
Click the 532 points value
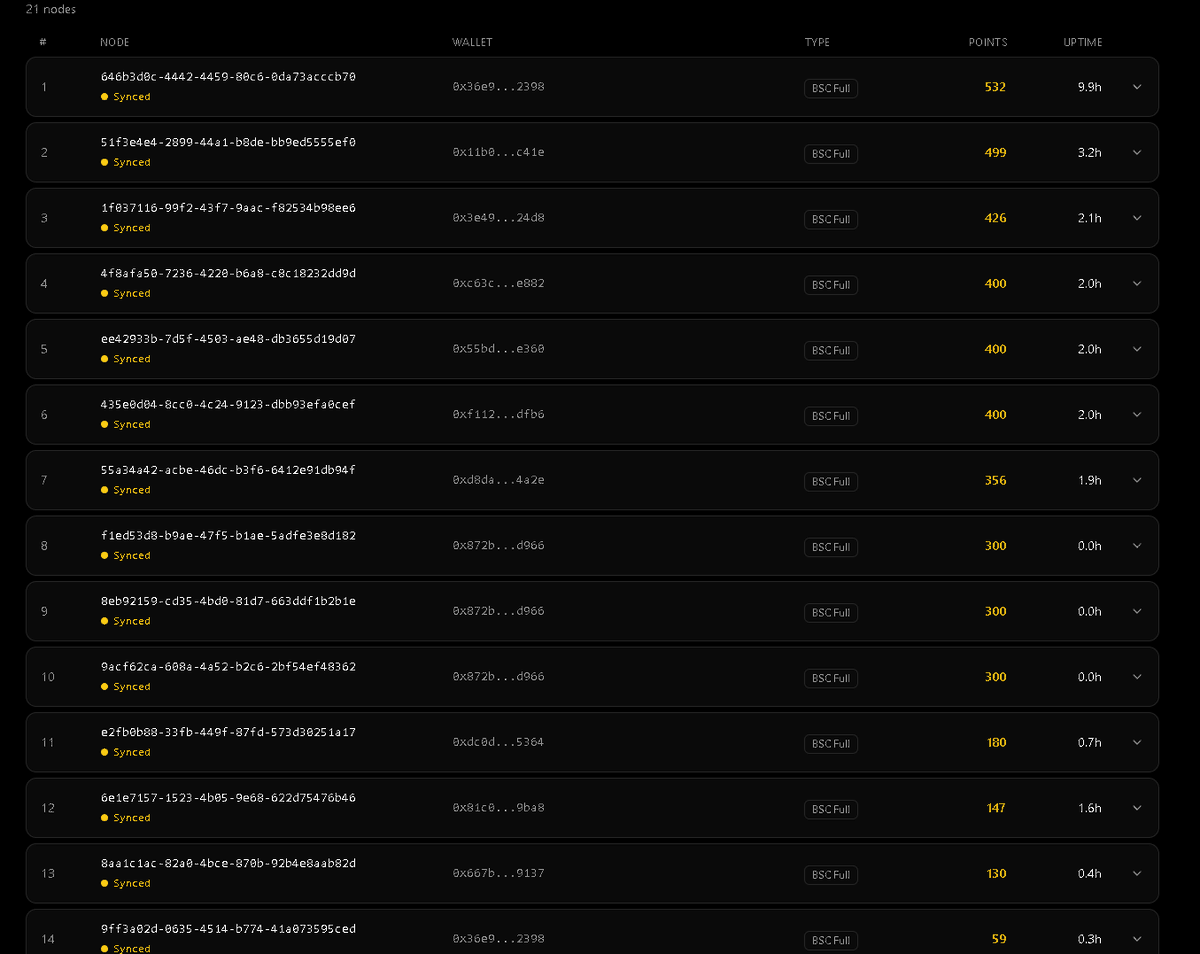[995, 87]
